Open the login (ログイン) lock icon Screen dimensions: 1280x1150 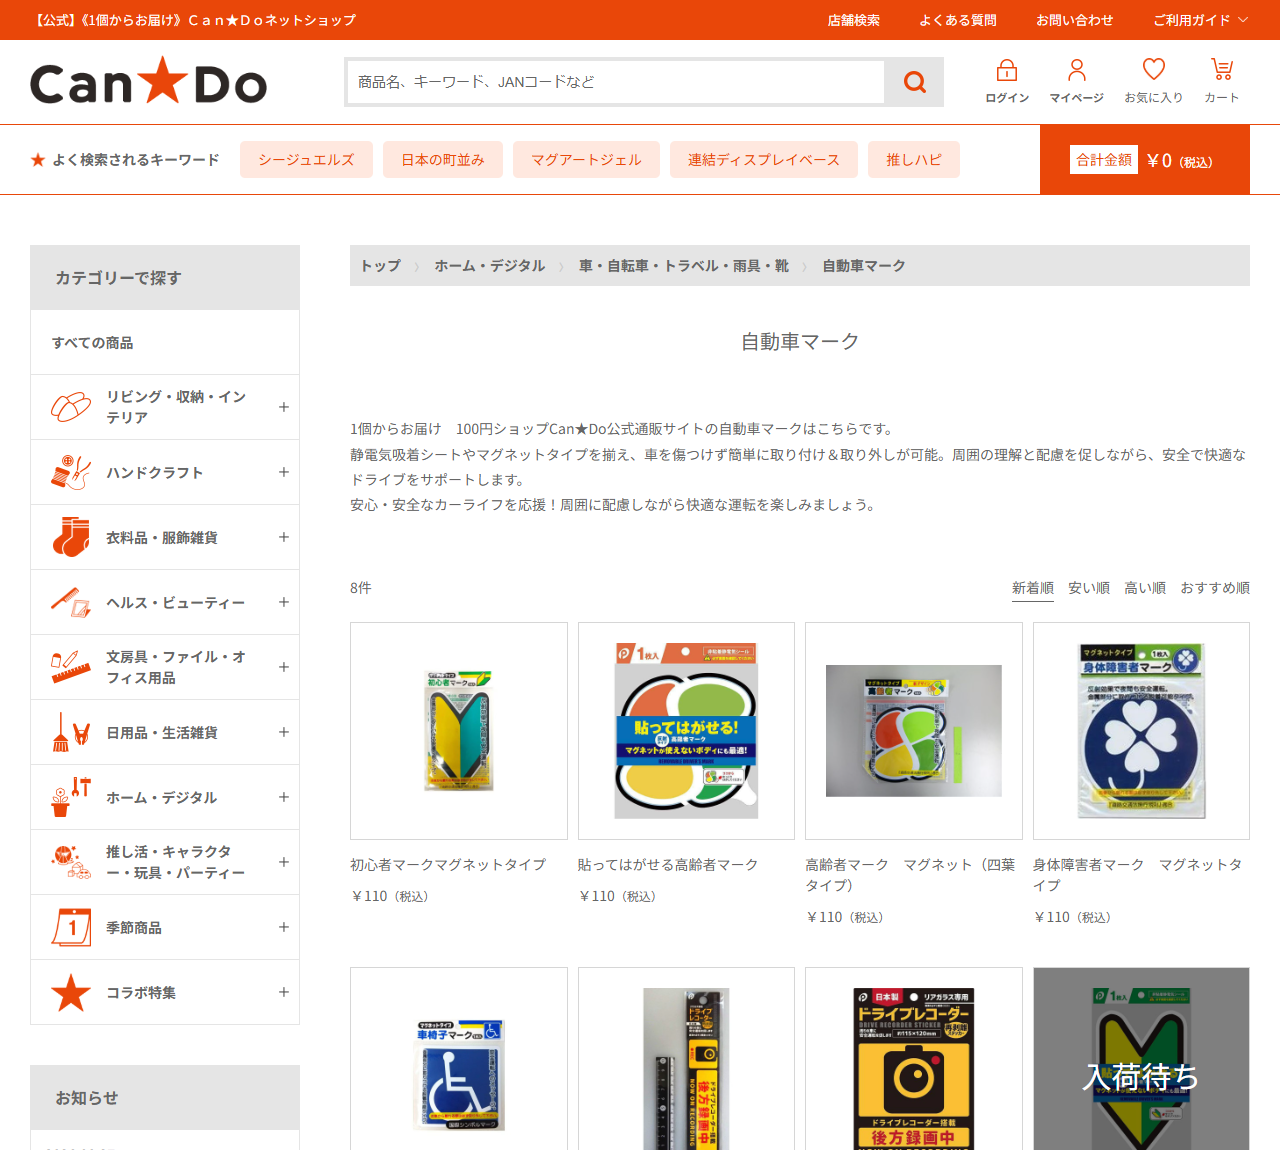click(x=1007, y=70)
